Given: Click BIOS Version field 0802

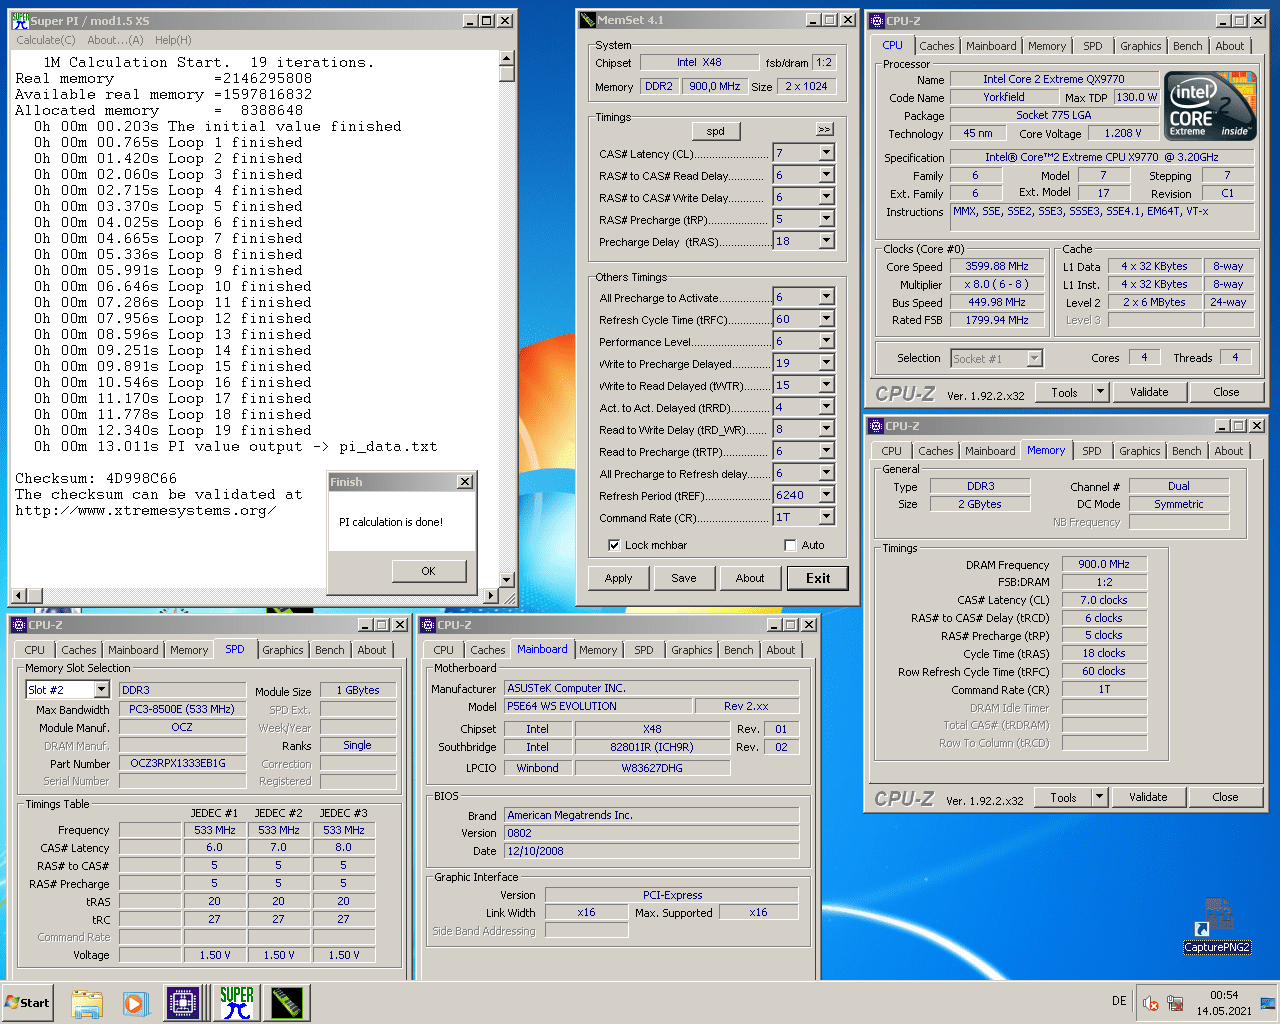Looking at the screenshot, I should pos(651,833).
